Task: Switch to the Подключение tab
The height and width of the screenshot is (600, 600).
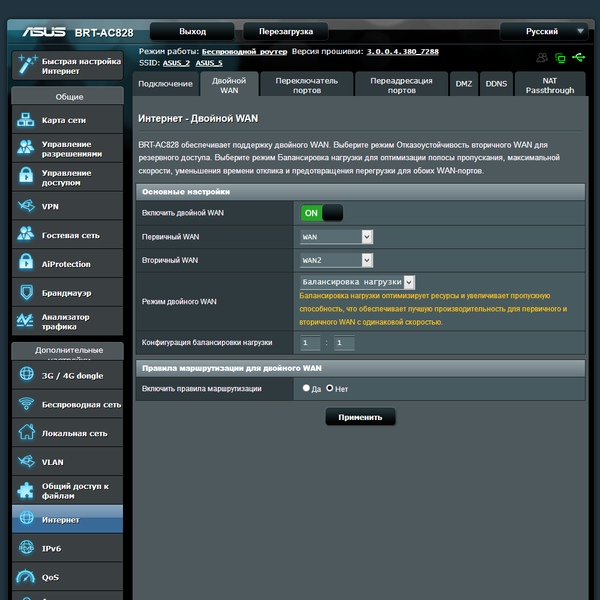Action: [x=165, y=83]
